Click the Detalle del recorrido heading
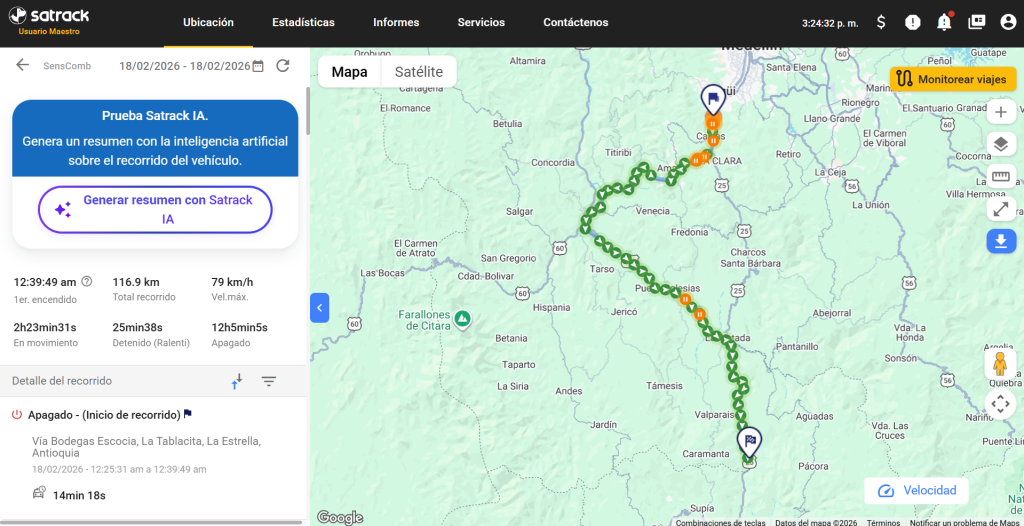Screen dimensions: 1024x526 point(62,381)
